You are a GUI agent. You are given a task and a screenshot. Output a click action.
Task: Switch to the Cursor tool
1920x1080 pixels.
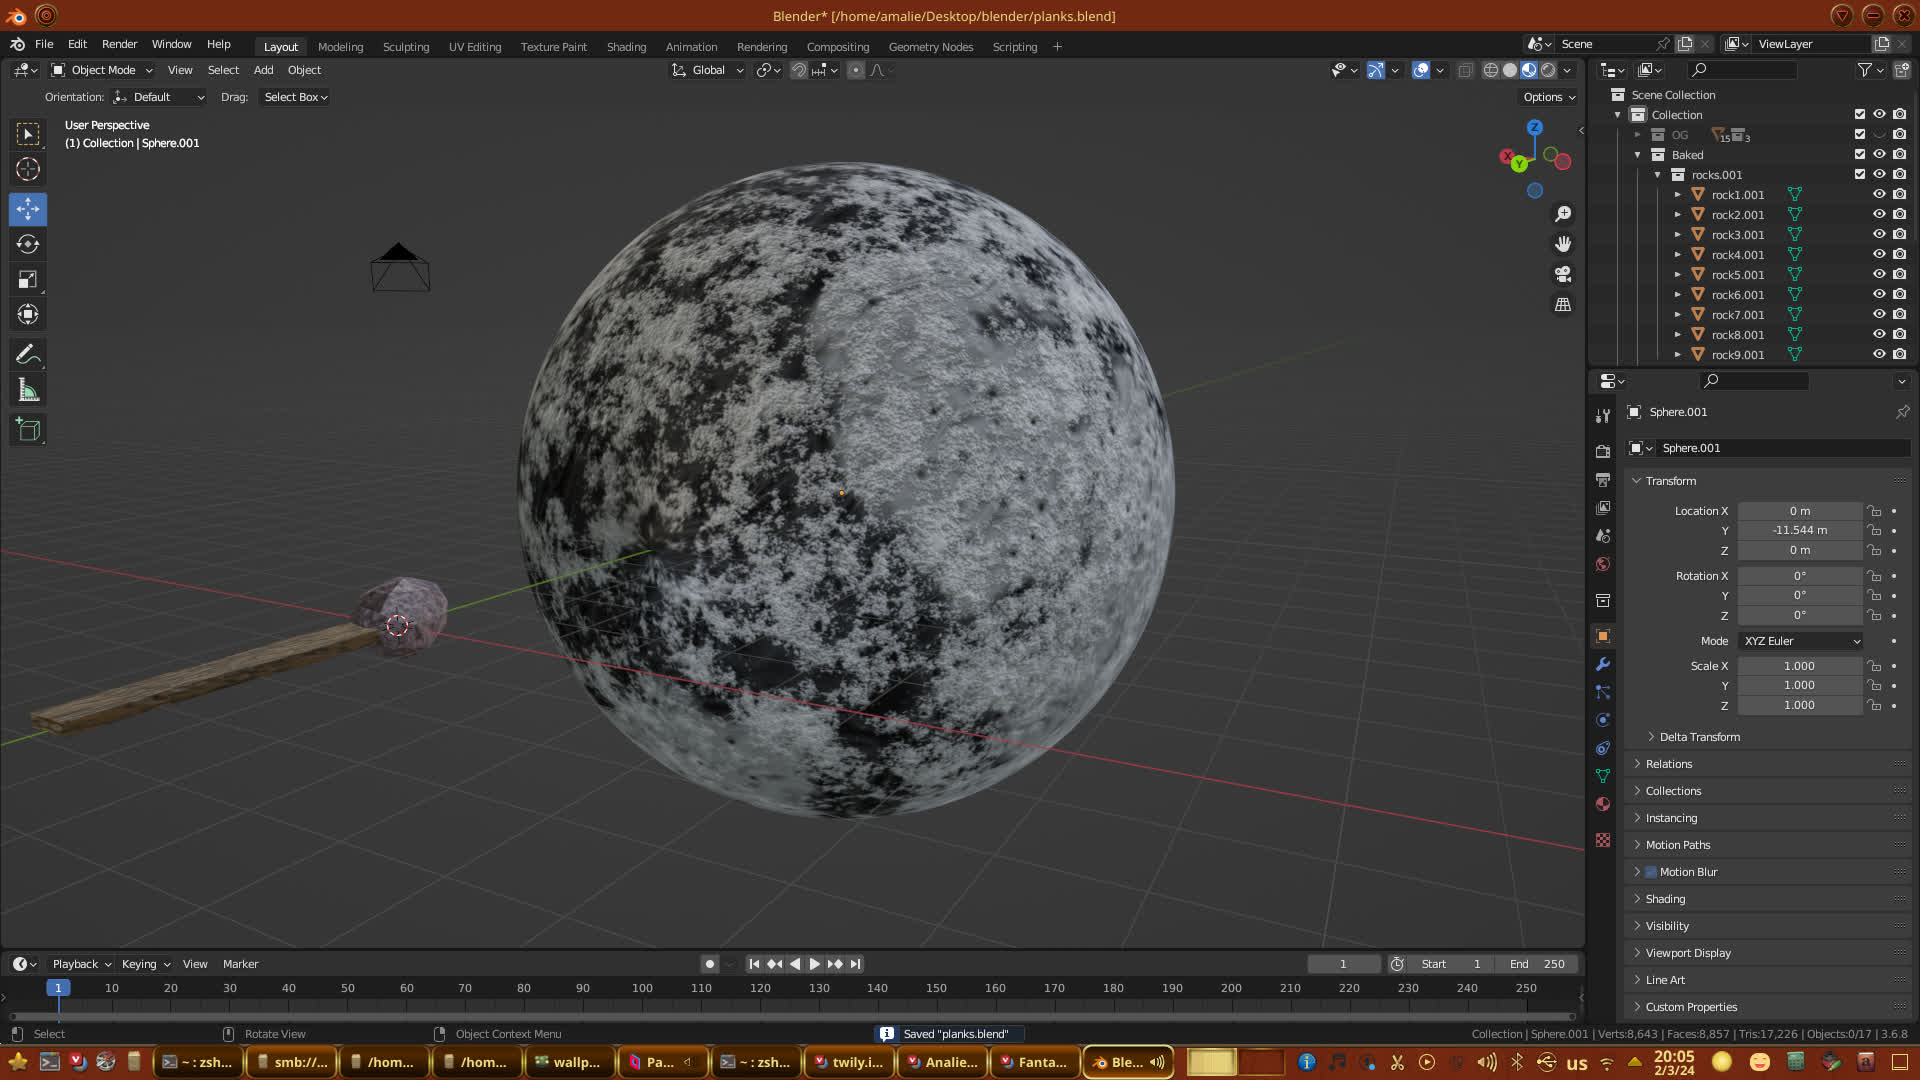(x=28, y=169)
